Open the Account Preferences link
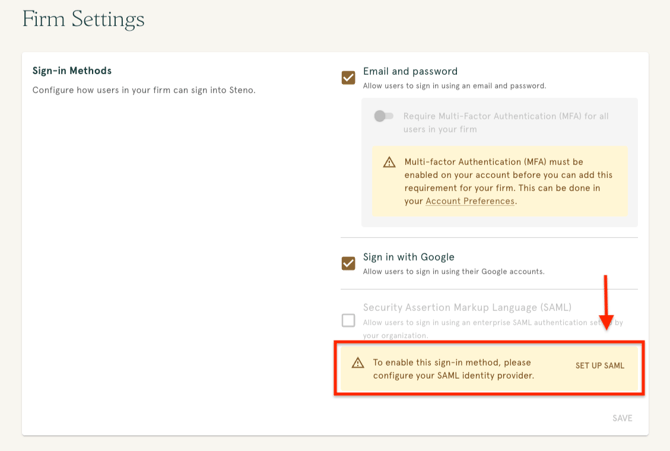This screenshot has height=451, width=670. [470, 201]
